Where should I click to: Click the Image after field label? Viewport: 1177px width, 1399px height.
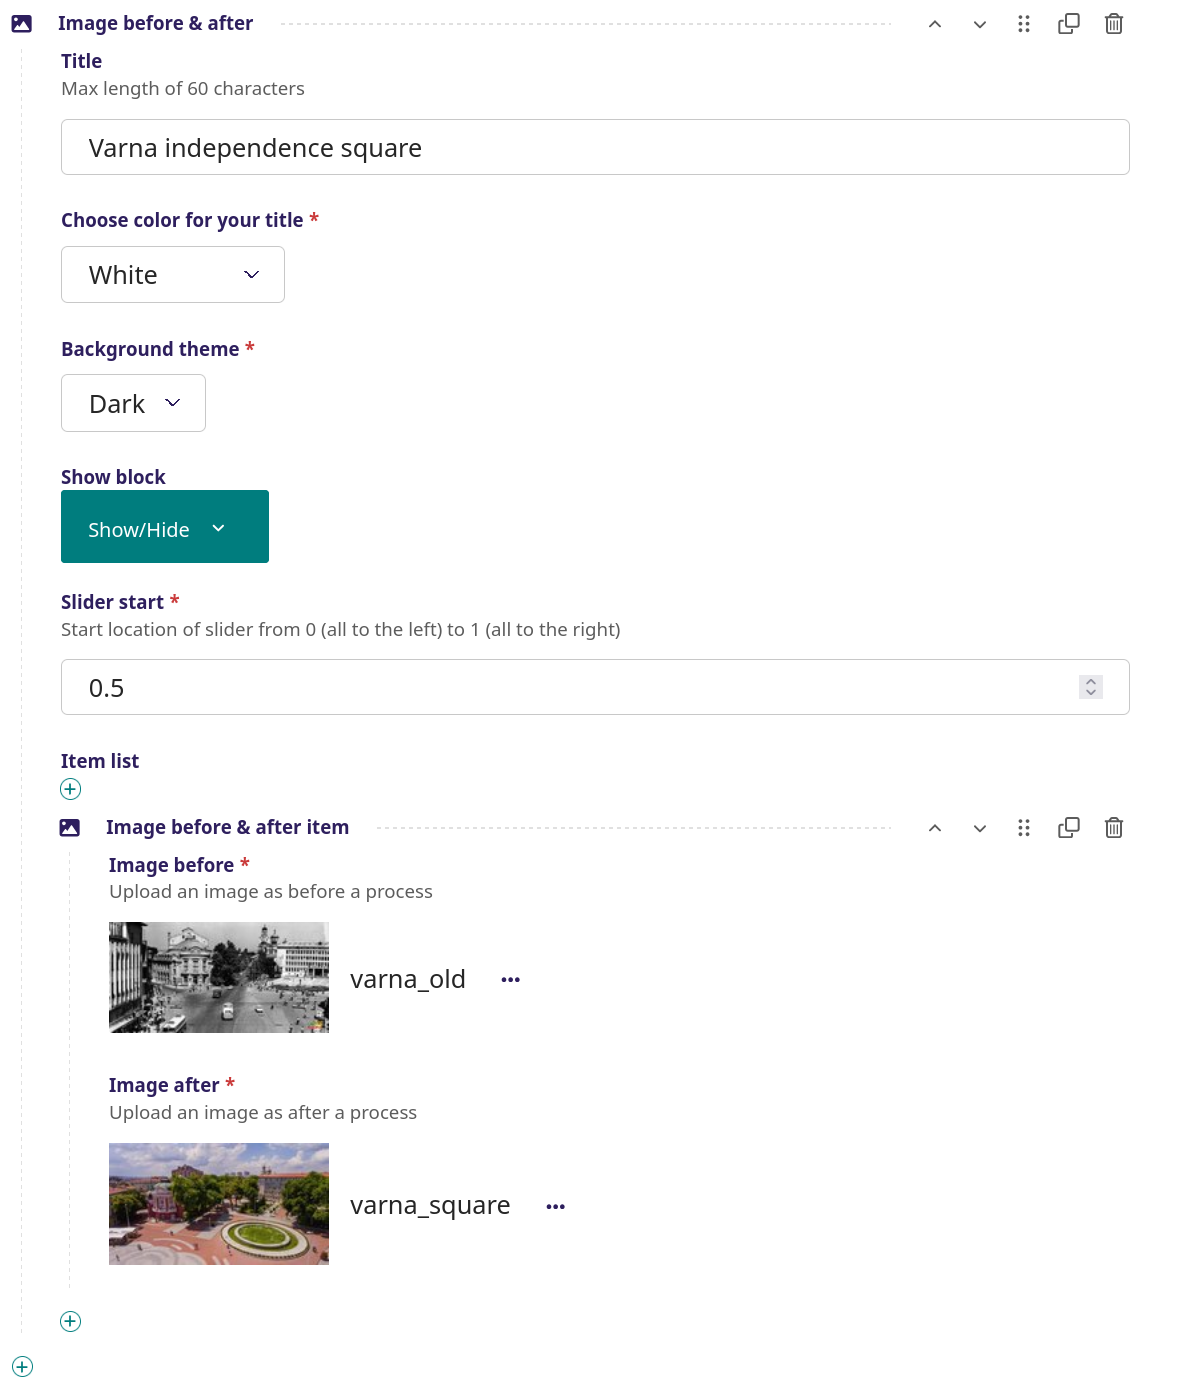coord(164,1085)
